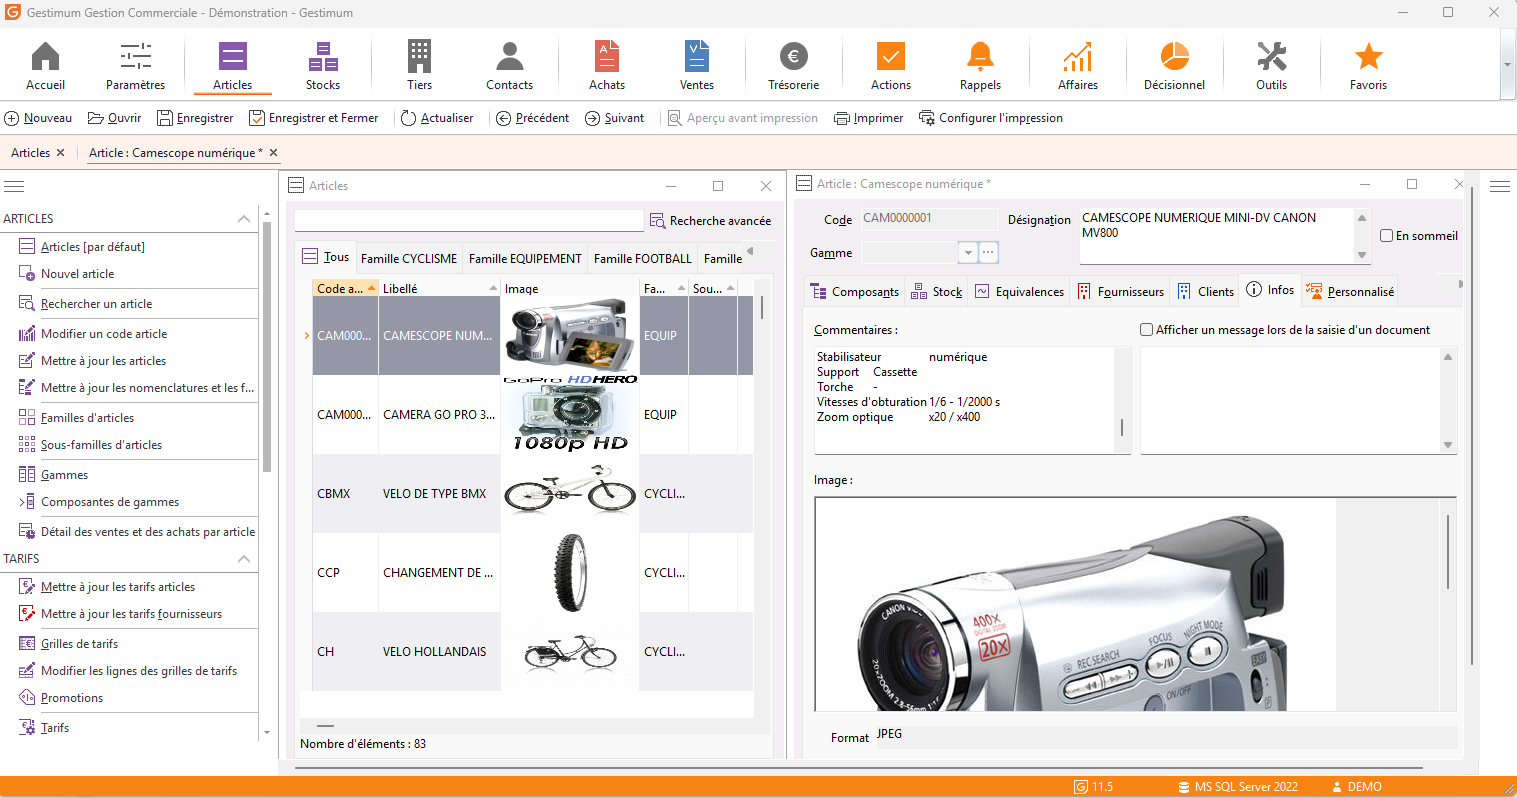Open Familles d'articles in sidebar

coord(87,418)
